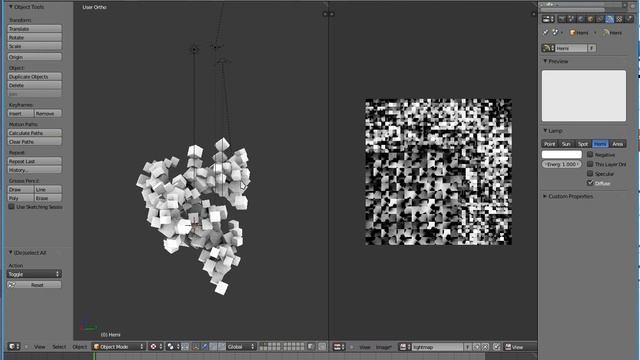
Task: Open the Action Toggle dropdown
Action: tap(34, 274)
